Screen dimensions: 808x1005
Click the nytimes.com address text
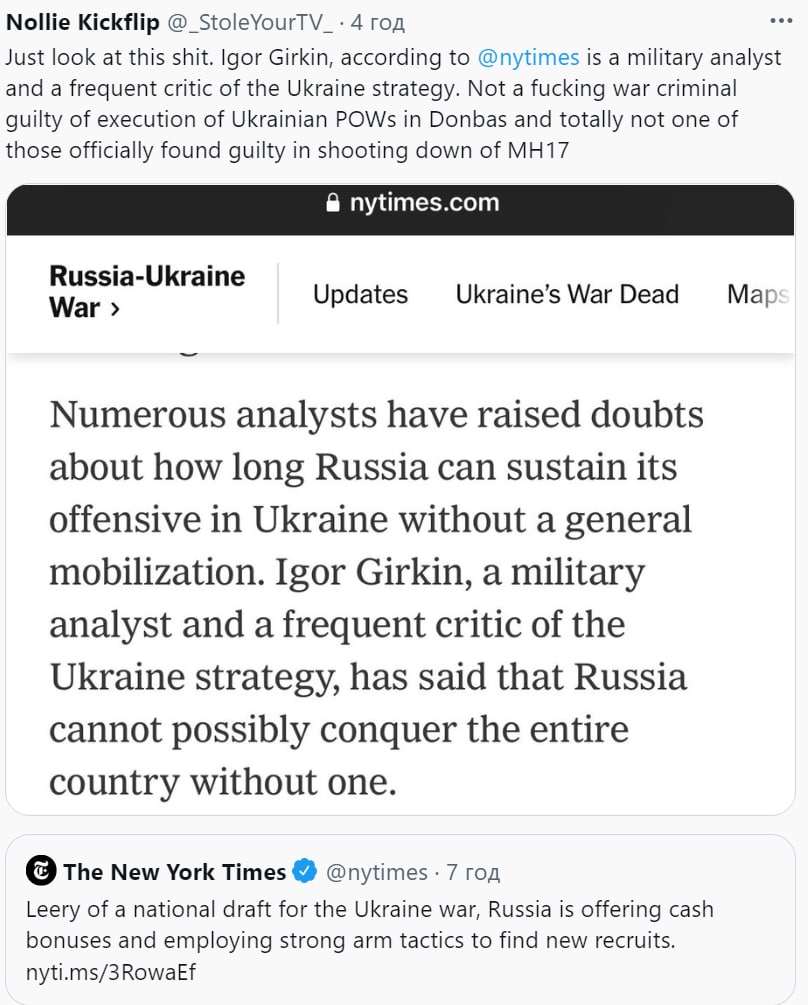424,203
